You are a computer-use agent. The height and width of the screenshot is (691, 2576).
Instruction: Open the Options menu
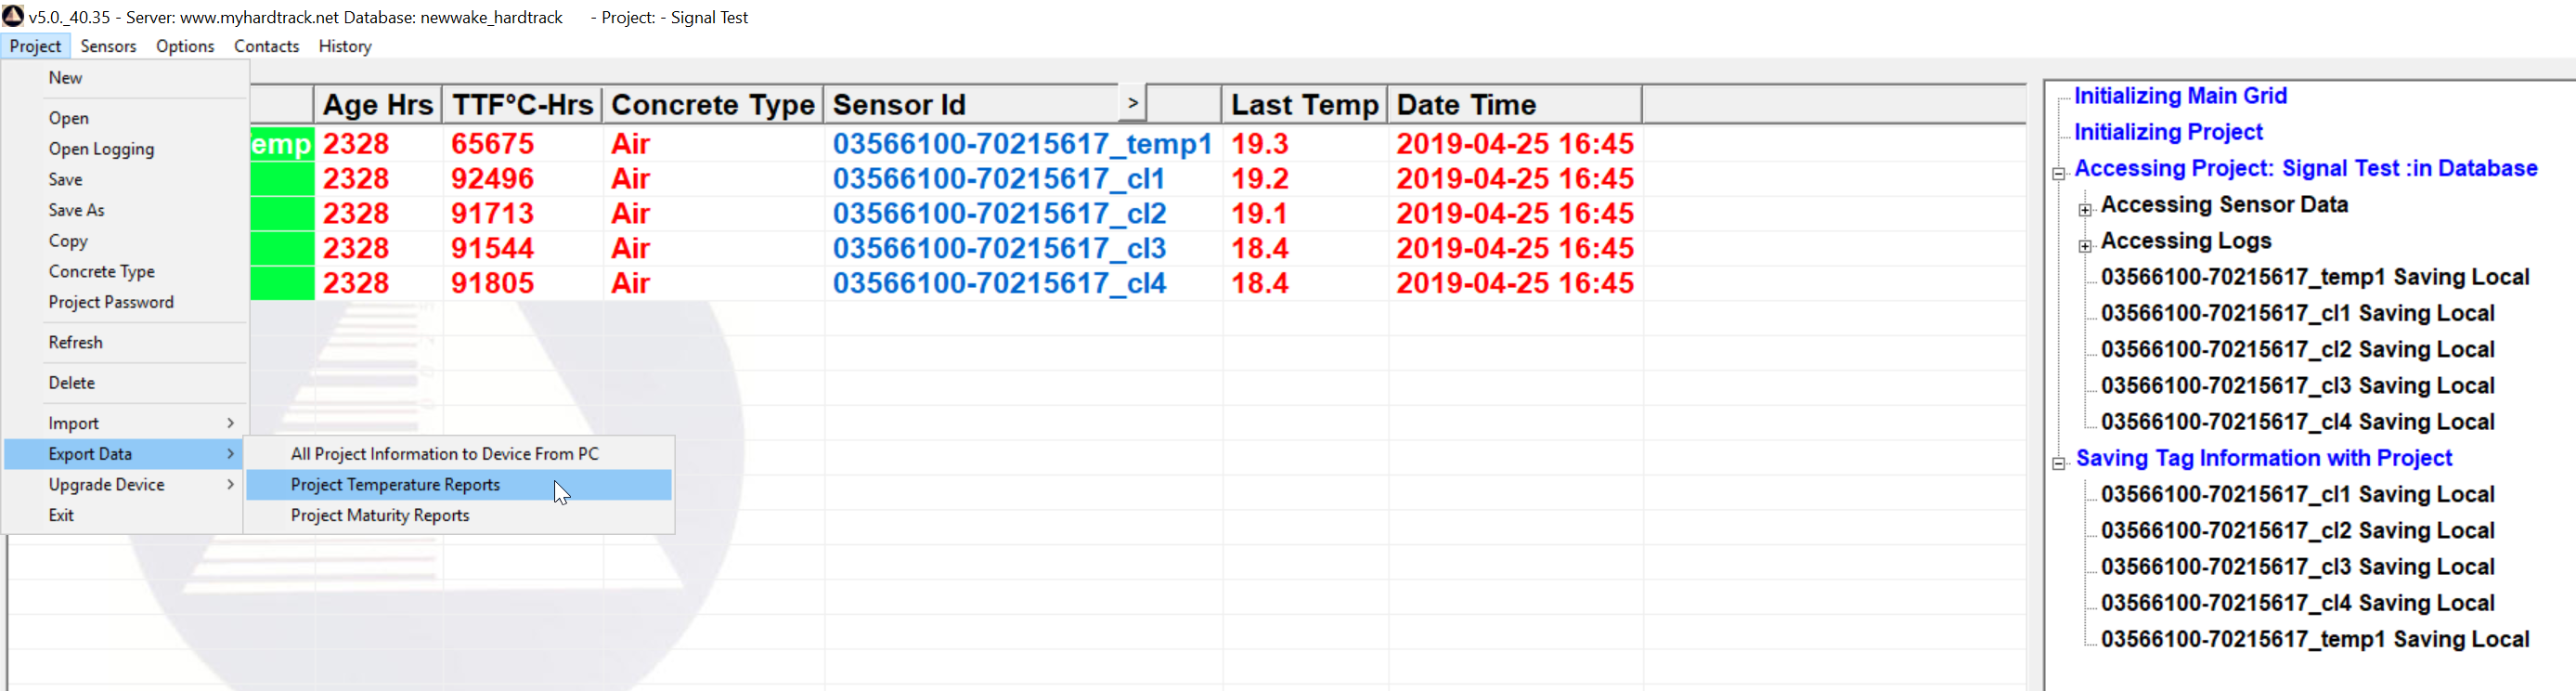coord(185,46)
